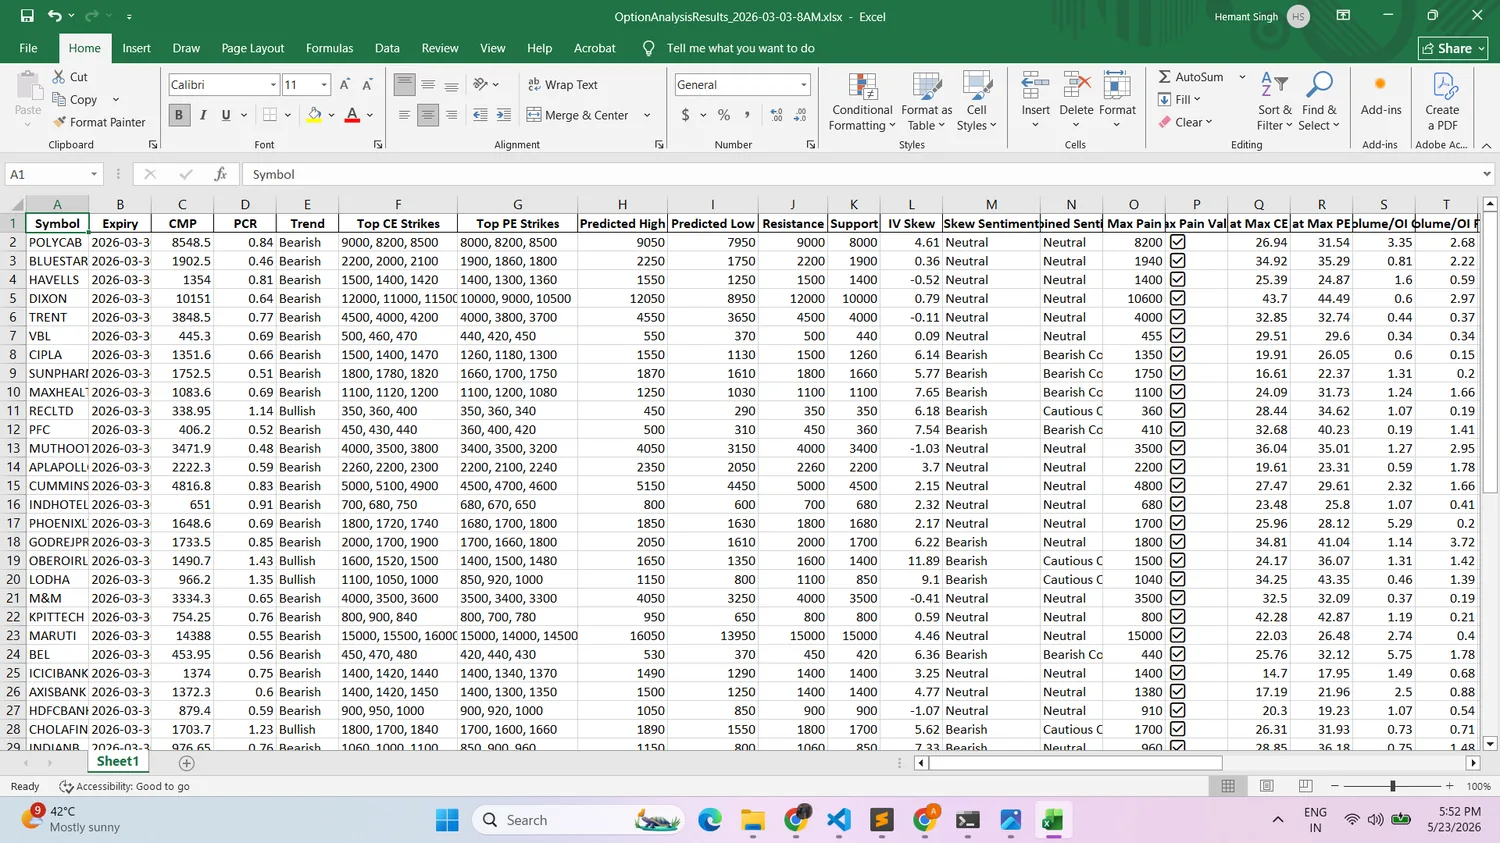Switch to the Page Layout tab
Image resolution: width=1500 pixels, height=843 pixels.
click(253, 48)
